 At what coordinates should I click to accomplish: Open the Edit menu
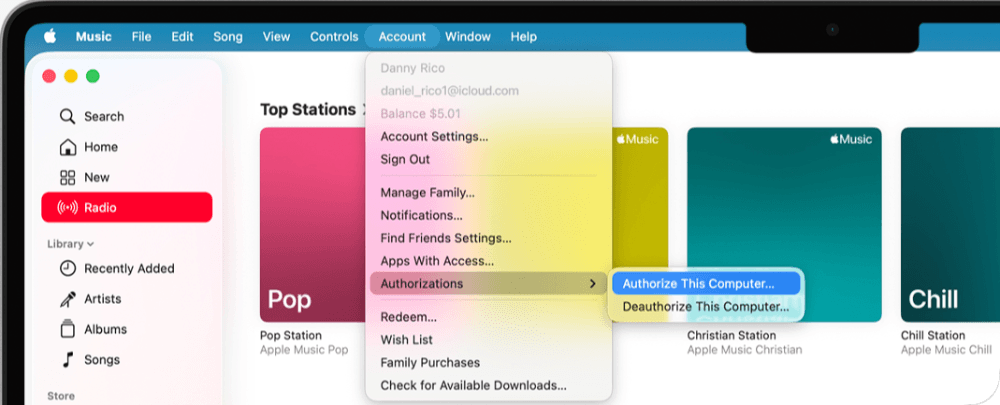click(x=182, y=36)
